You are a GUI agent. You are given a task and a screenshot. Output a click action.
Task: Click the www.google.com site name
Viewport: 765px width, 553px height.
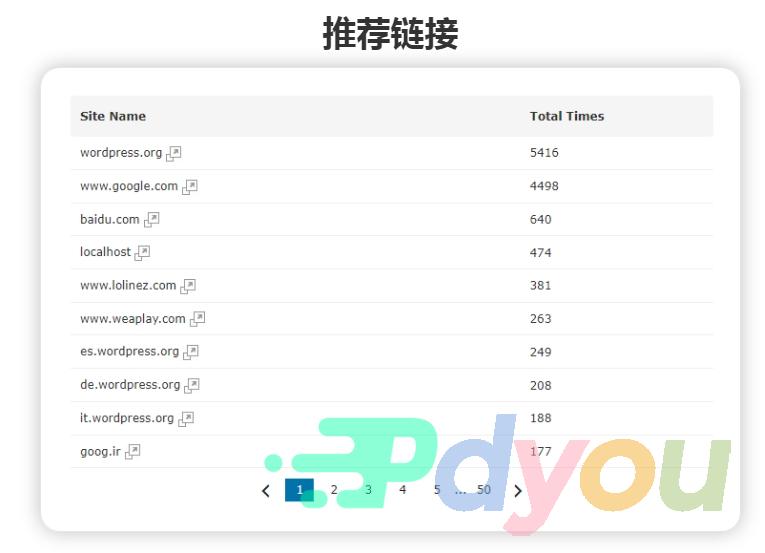[129, 186]
